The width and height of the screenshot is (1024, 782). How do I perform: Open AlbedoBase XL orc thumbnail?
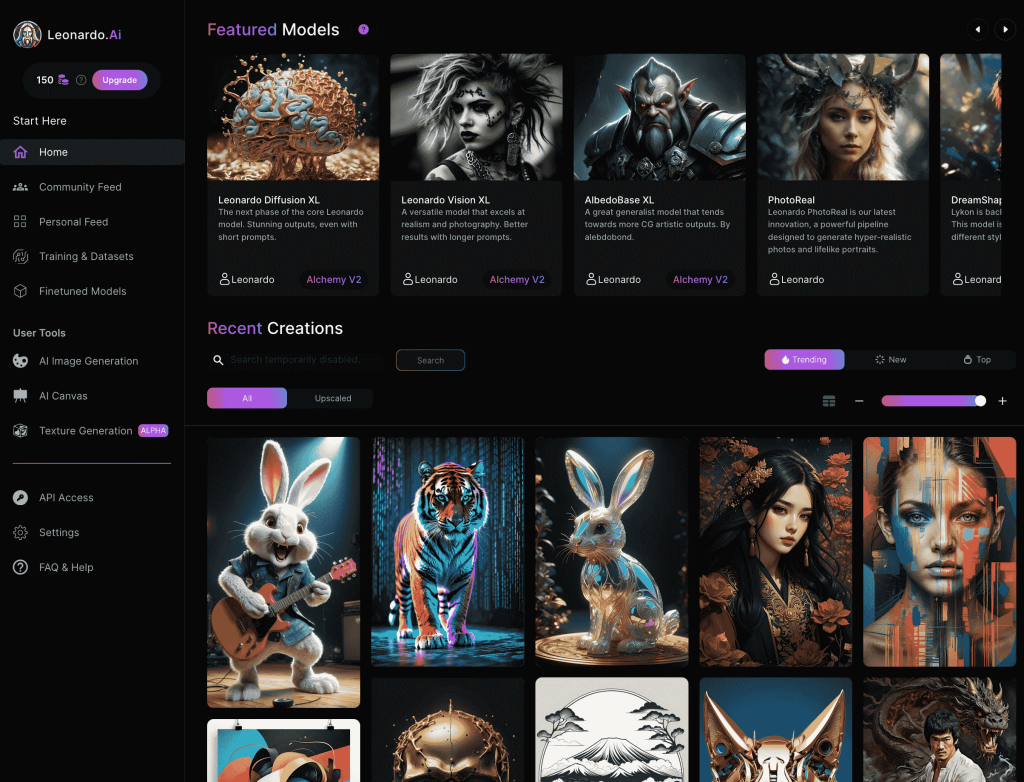tap(660, 117)
